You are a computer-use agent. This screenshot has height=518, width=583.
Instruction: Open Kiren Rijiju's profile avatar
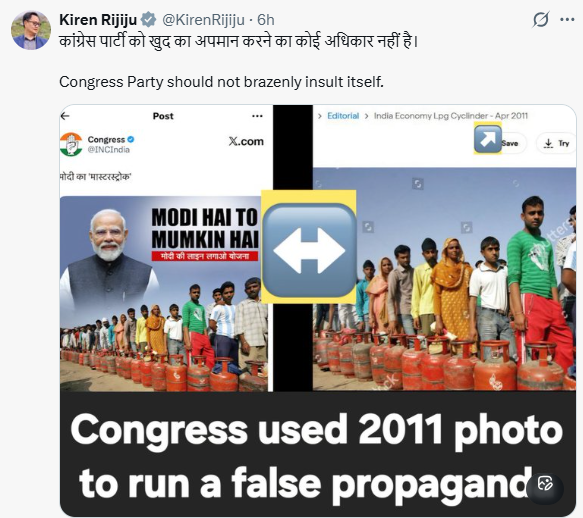30,30
